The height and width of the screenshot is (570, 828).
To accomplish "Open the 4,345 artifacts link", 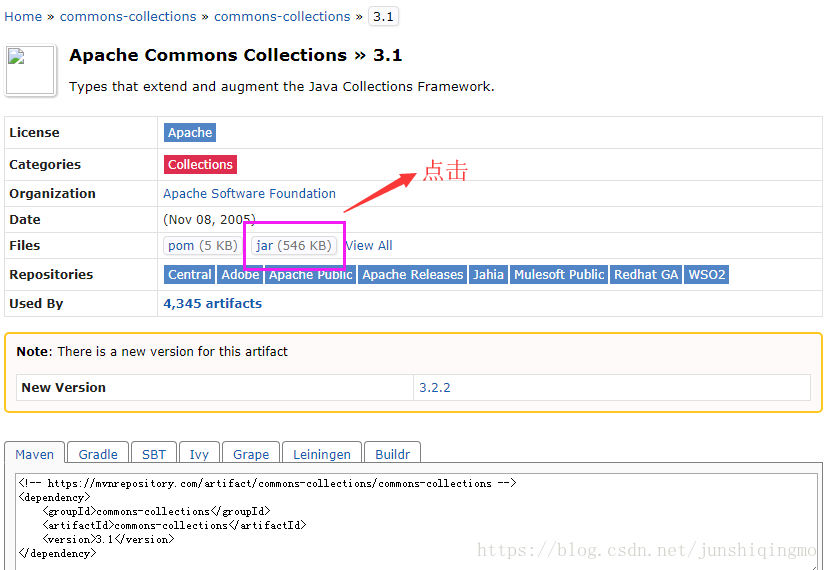I will [x=212, y=304].
